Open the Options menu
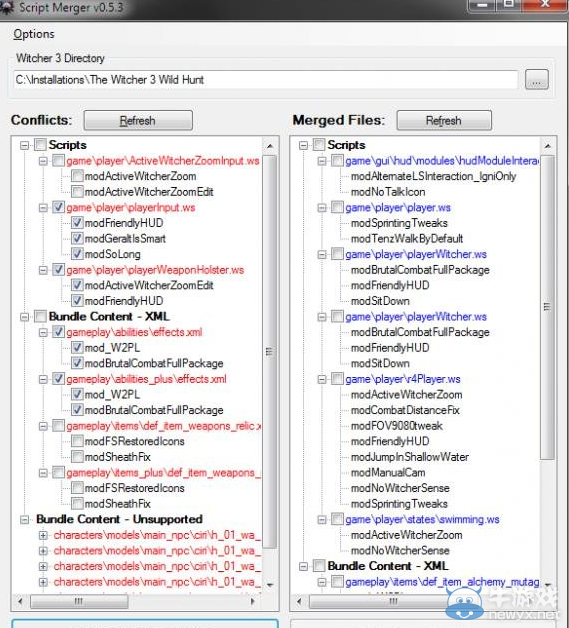This screenshot has height=628, width=569. tap(34, 34)
